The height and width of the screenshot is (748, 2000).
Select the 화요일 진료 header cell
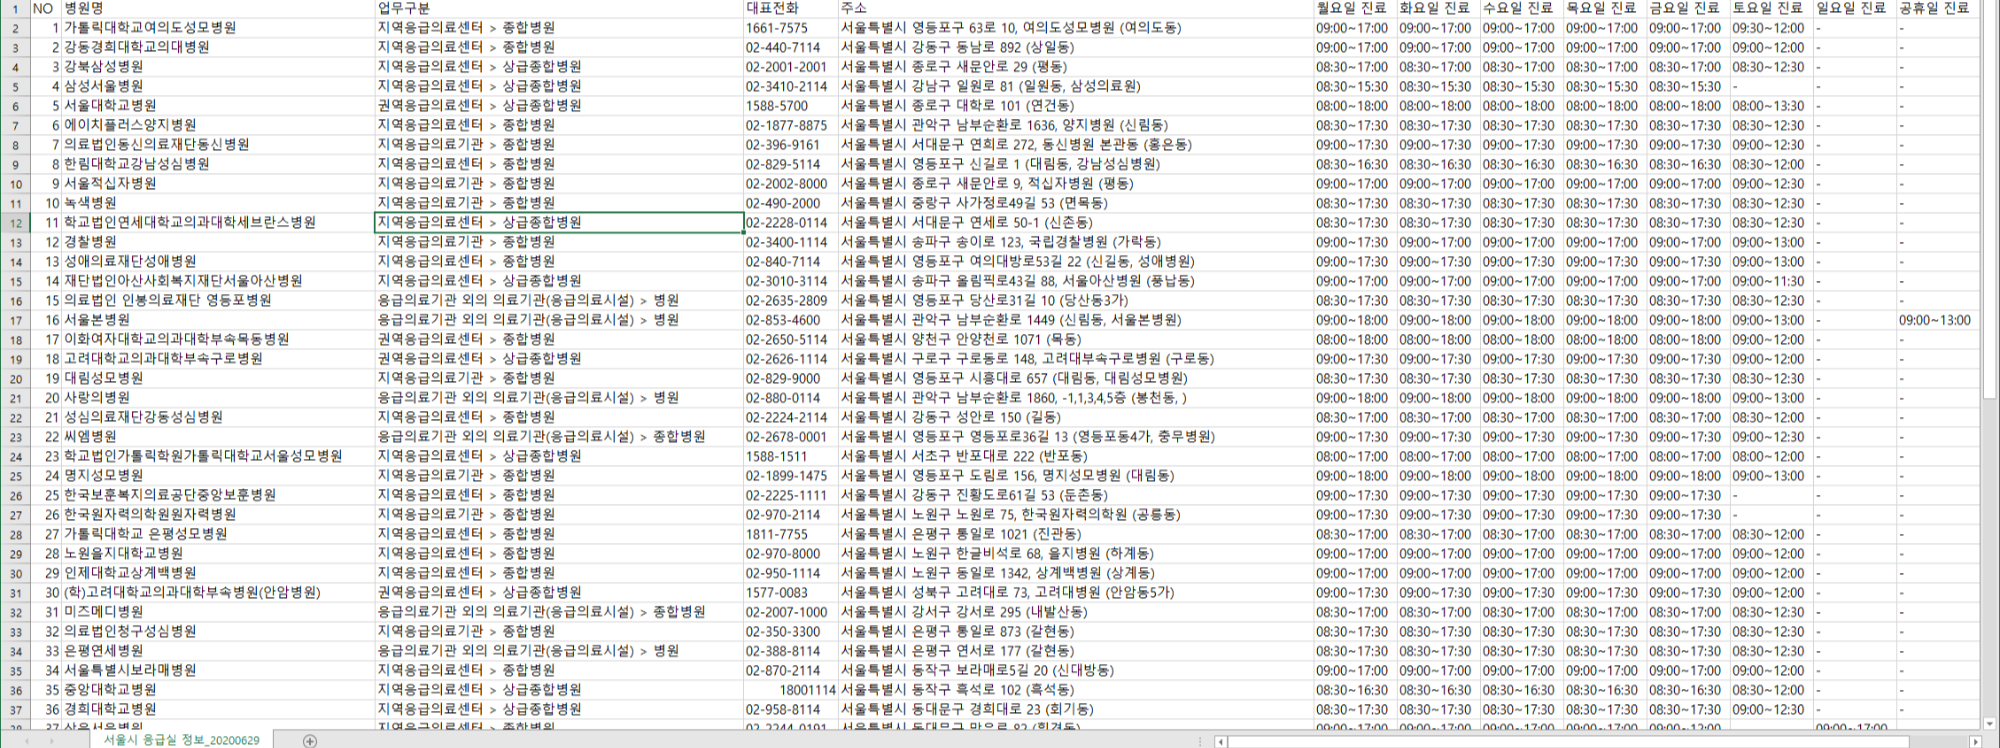pos(1437,8)
